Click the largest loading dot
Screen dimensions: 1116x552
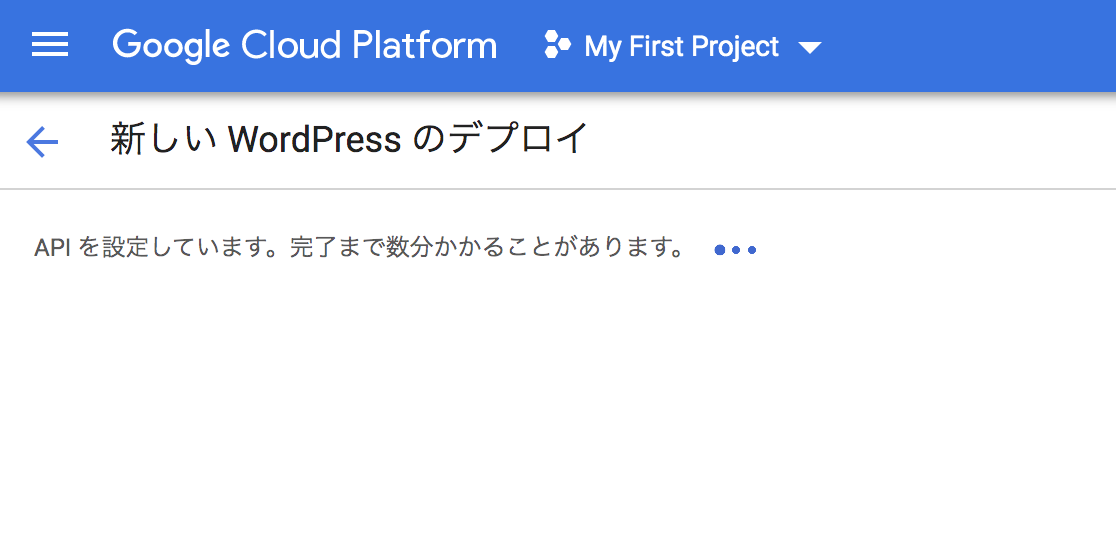720,250
